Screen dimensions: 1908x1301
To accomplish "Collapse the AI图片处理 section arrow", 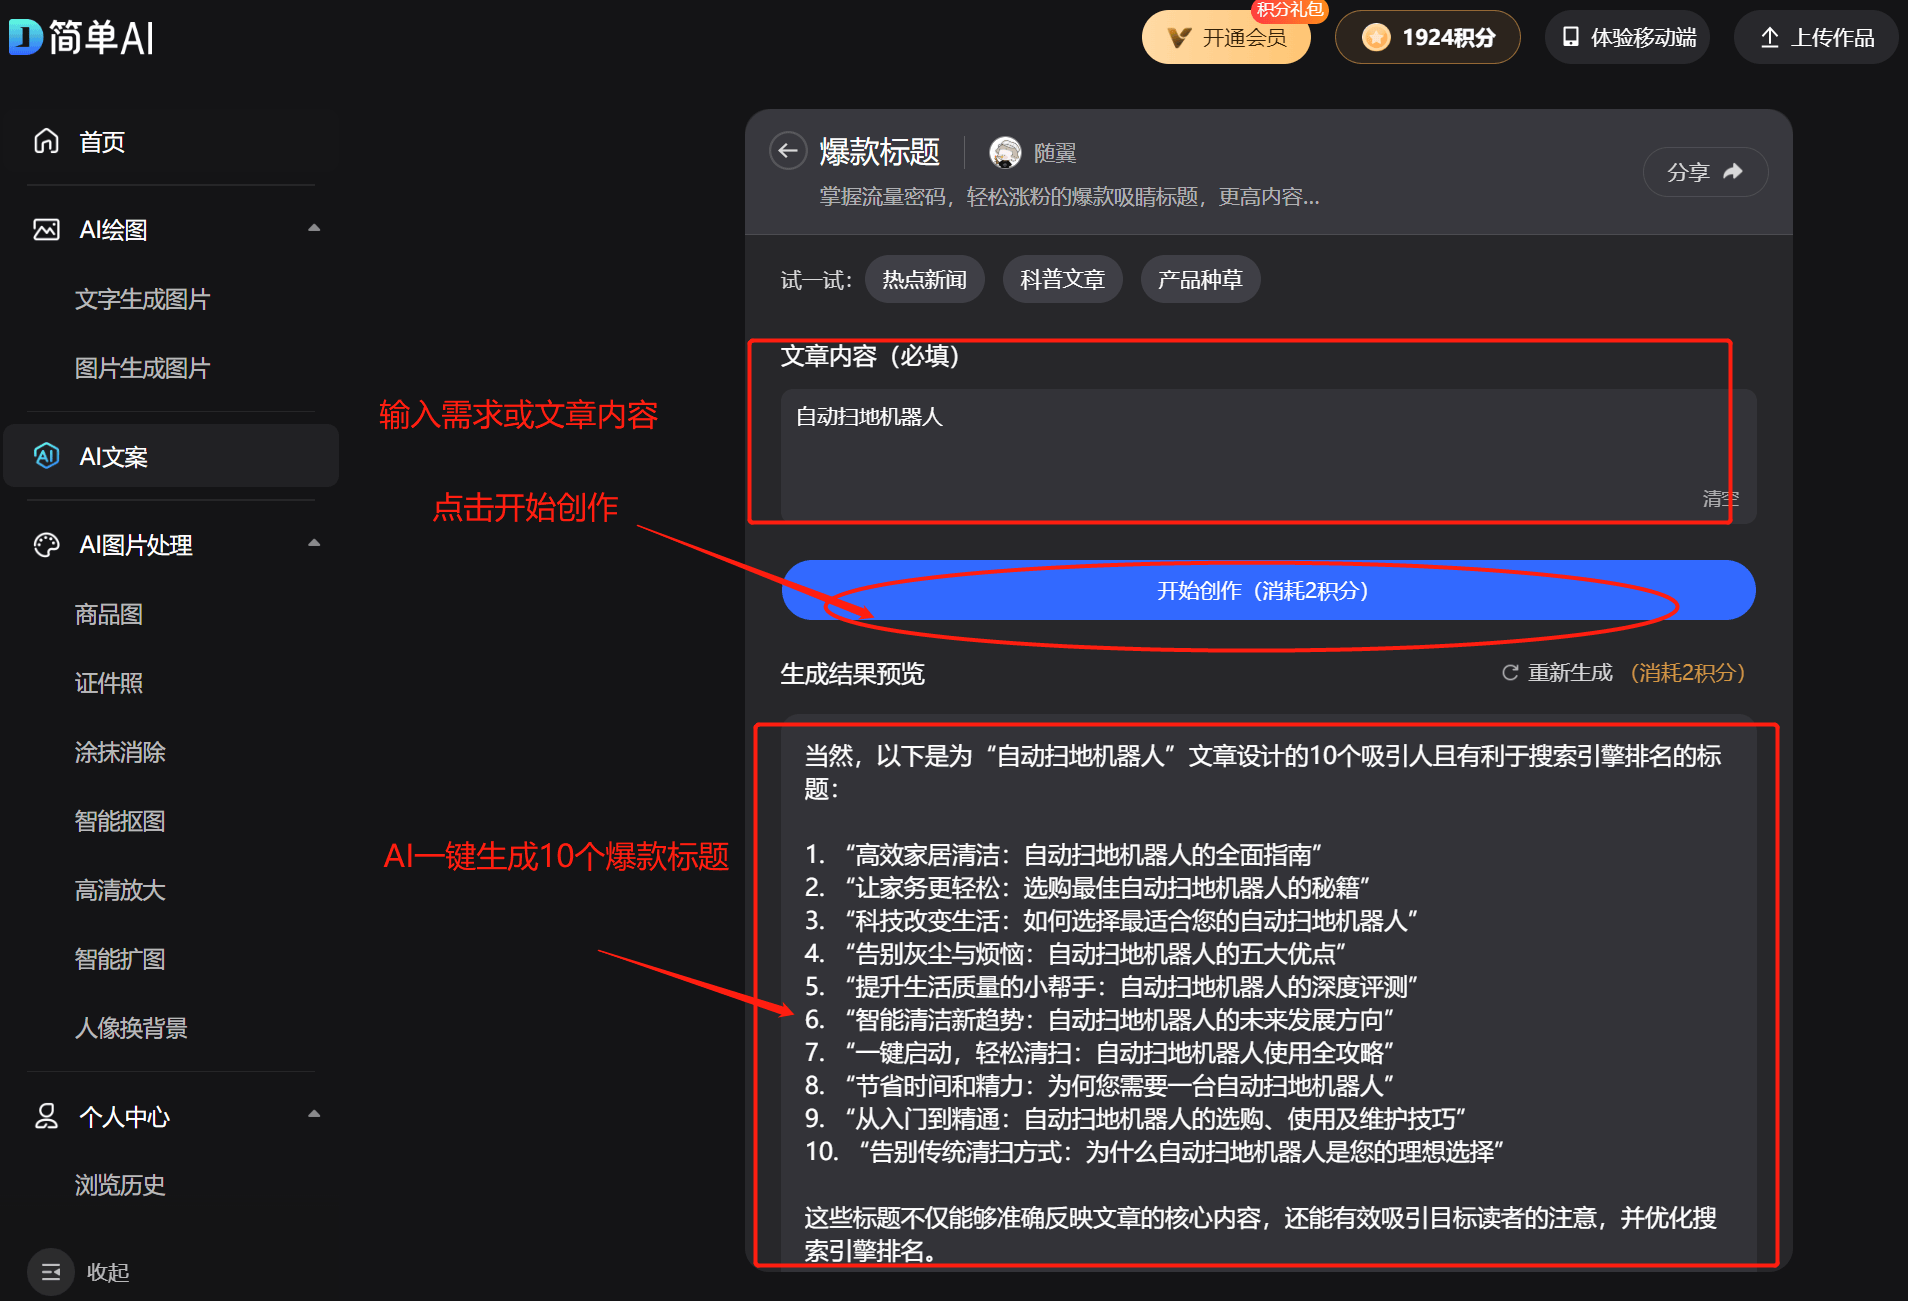I will point(314,543).
